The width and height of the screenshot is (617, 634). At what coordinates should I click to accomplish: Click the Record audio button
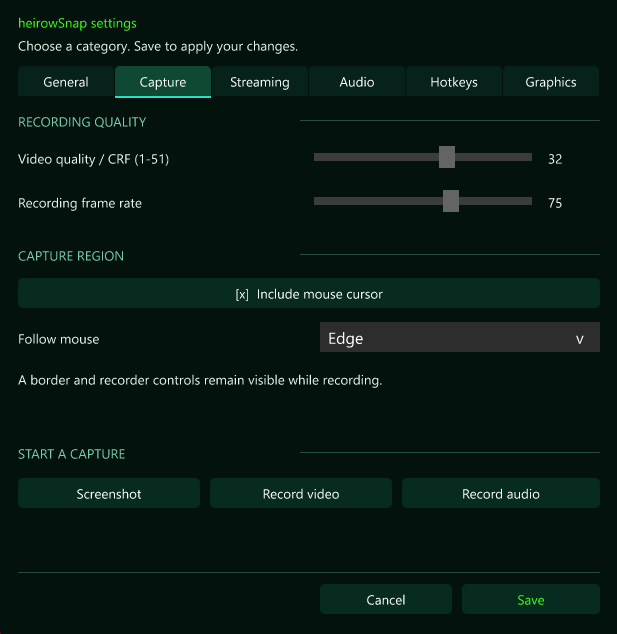pos(501,493)
